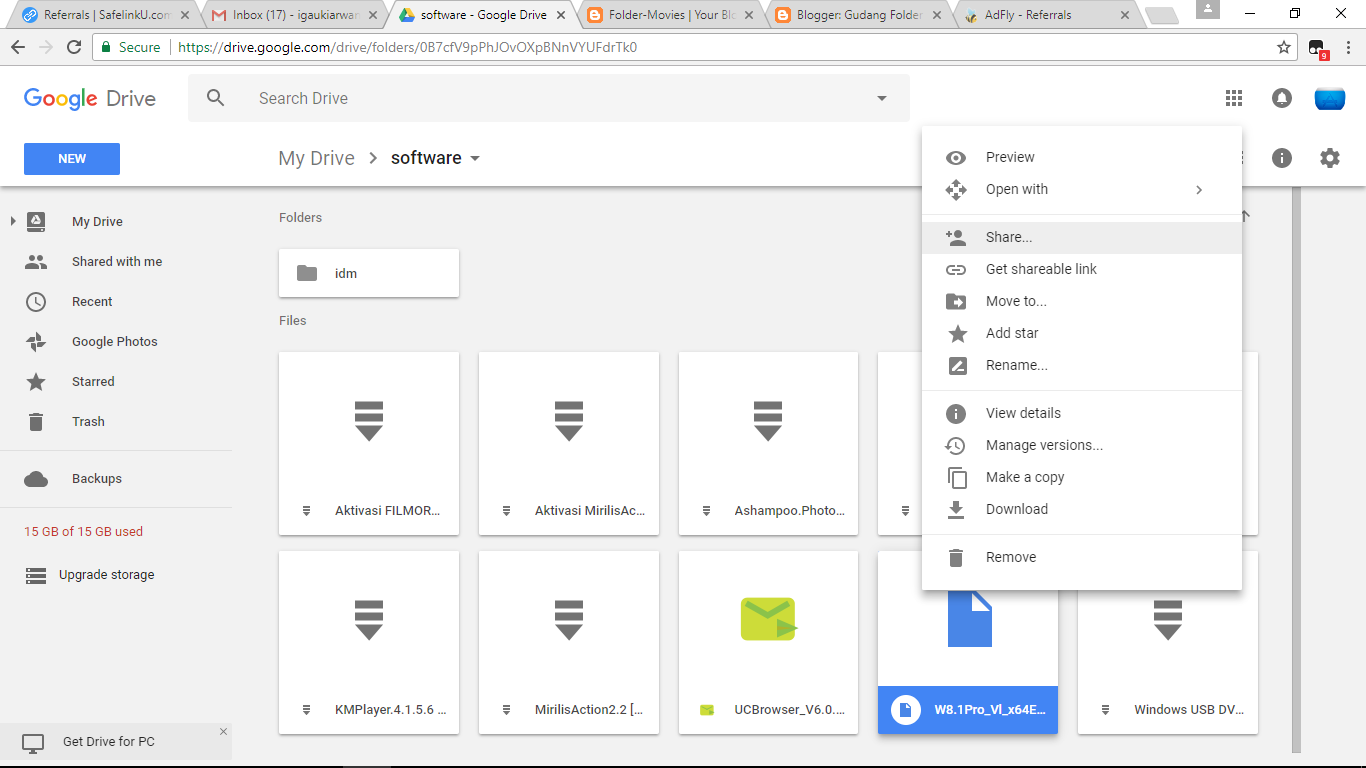Click the history icon beside Manage versions

[956, 445]
